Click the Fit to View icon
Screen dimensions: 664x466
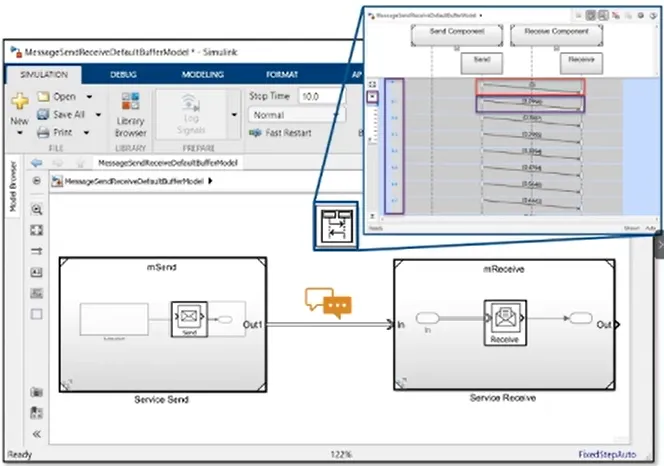(x=36, y=230)
